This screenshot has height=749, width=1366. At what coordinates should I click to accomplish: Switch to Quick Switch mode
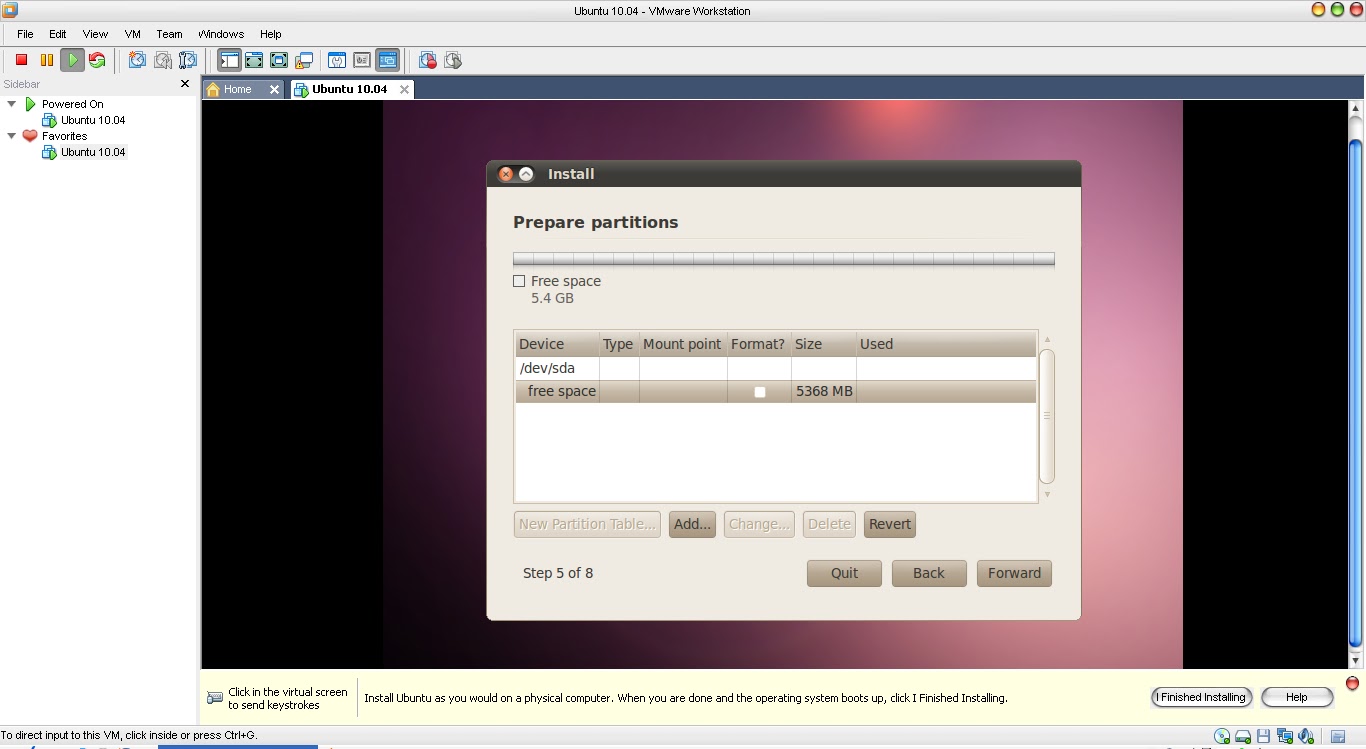tap(254, 60)
